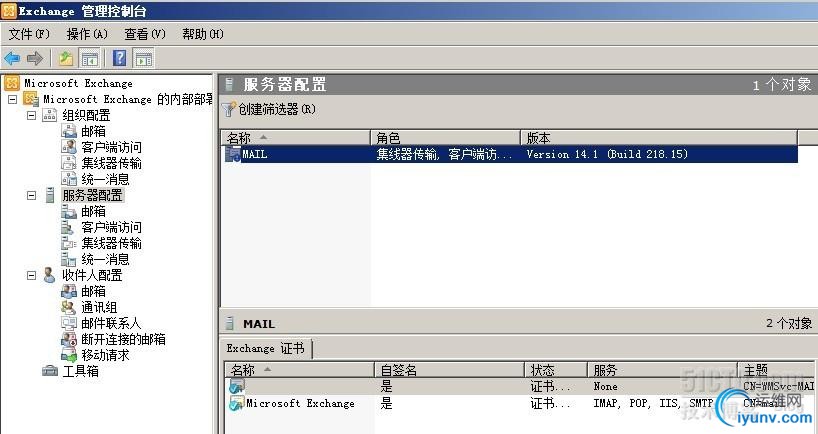
Task: Click the 邮箱 icon under 服务器配置
Action: pyautogui.click(x=69, y=211)
